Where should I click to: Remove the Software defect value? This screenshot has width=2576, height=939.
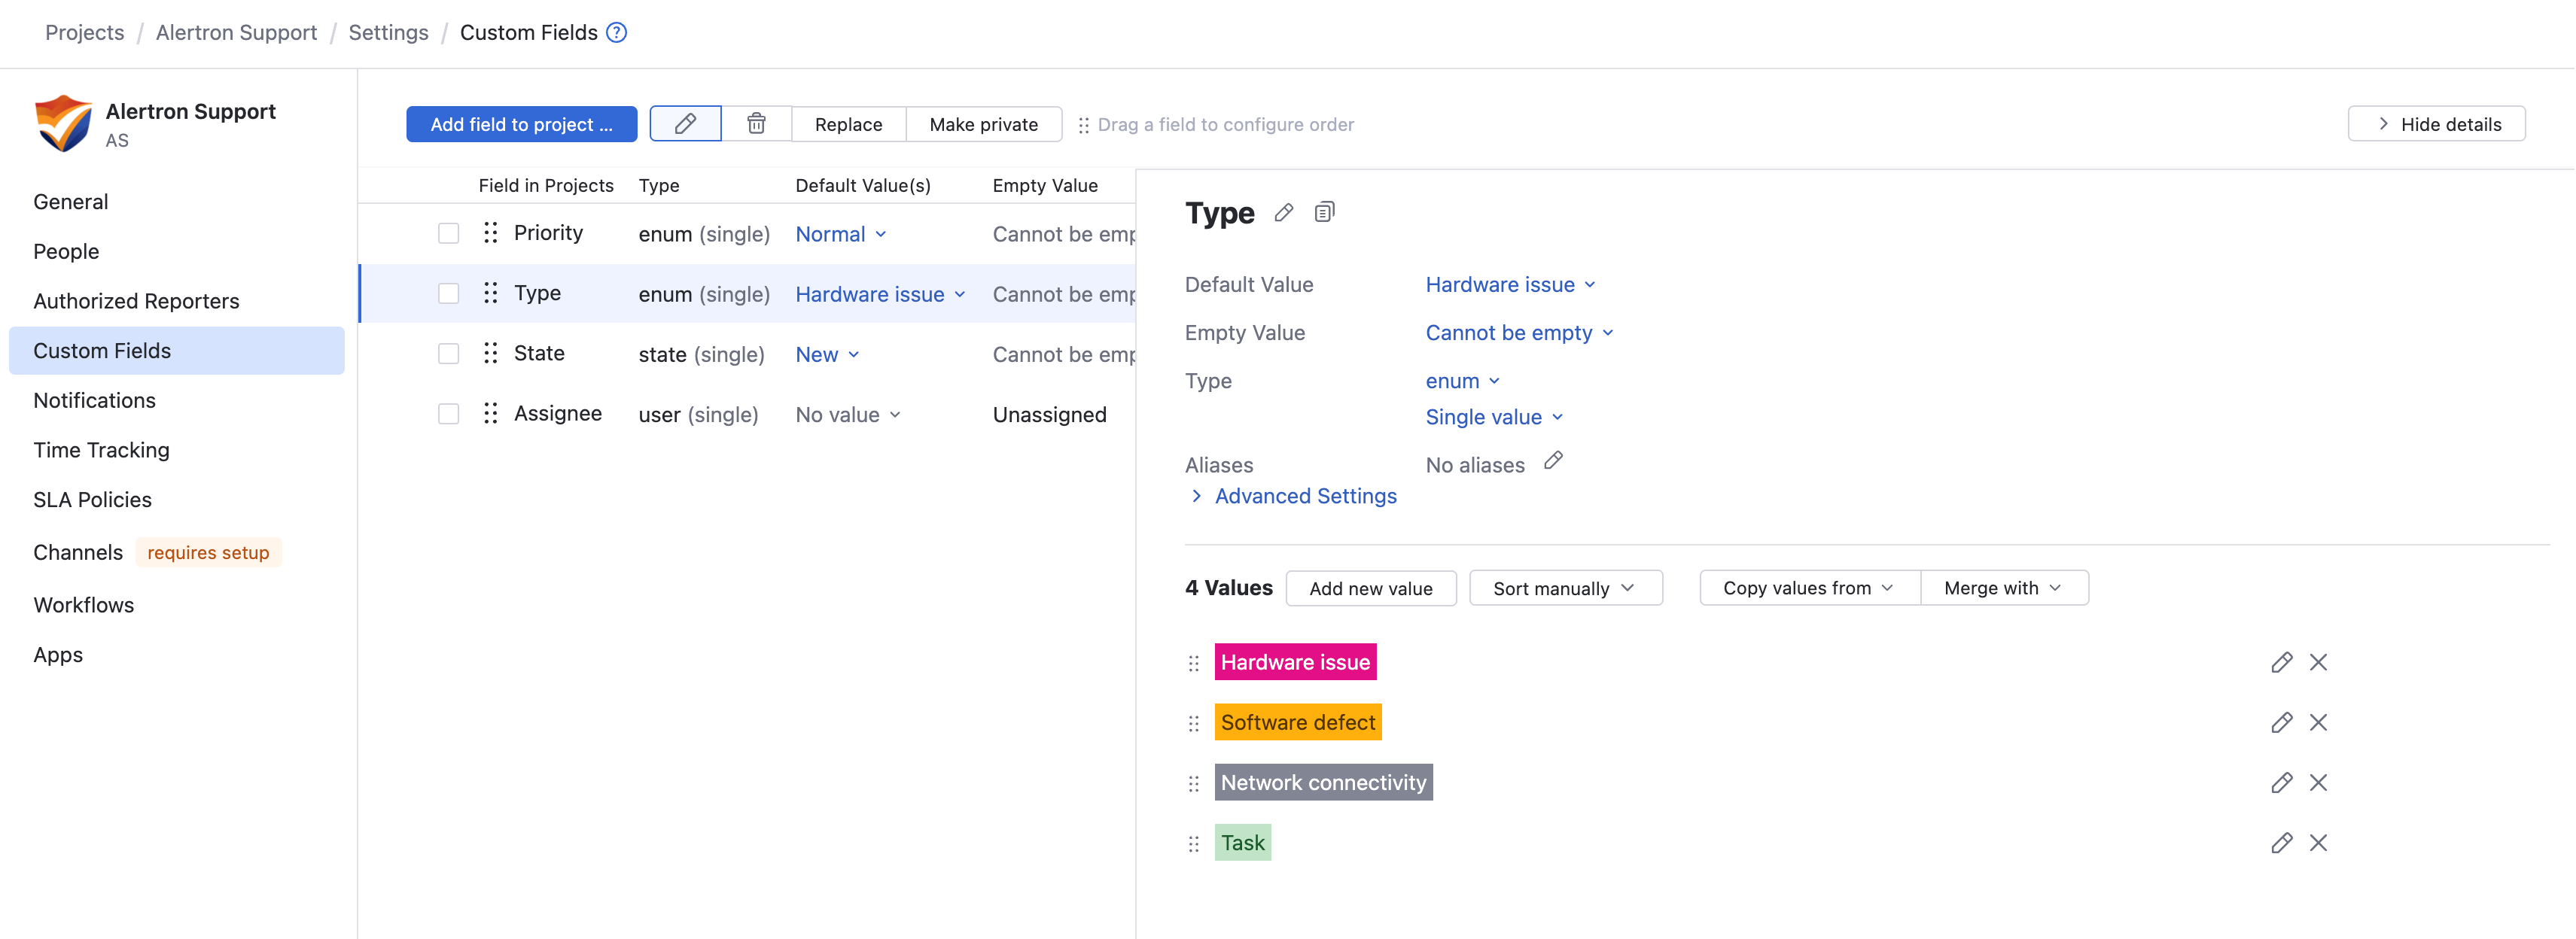coord(2318,723)
